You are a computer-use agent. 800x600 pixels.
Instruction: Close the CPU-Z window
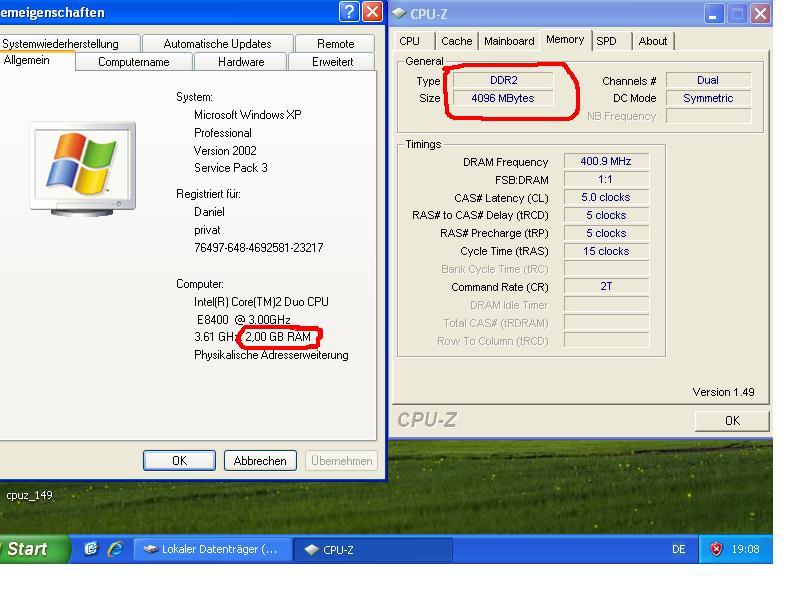click(x=760, y=14)
